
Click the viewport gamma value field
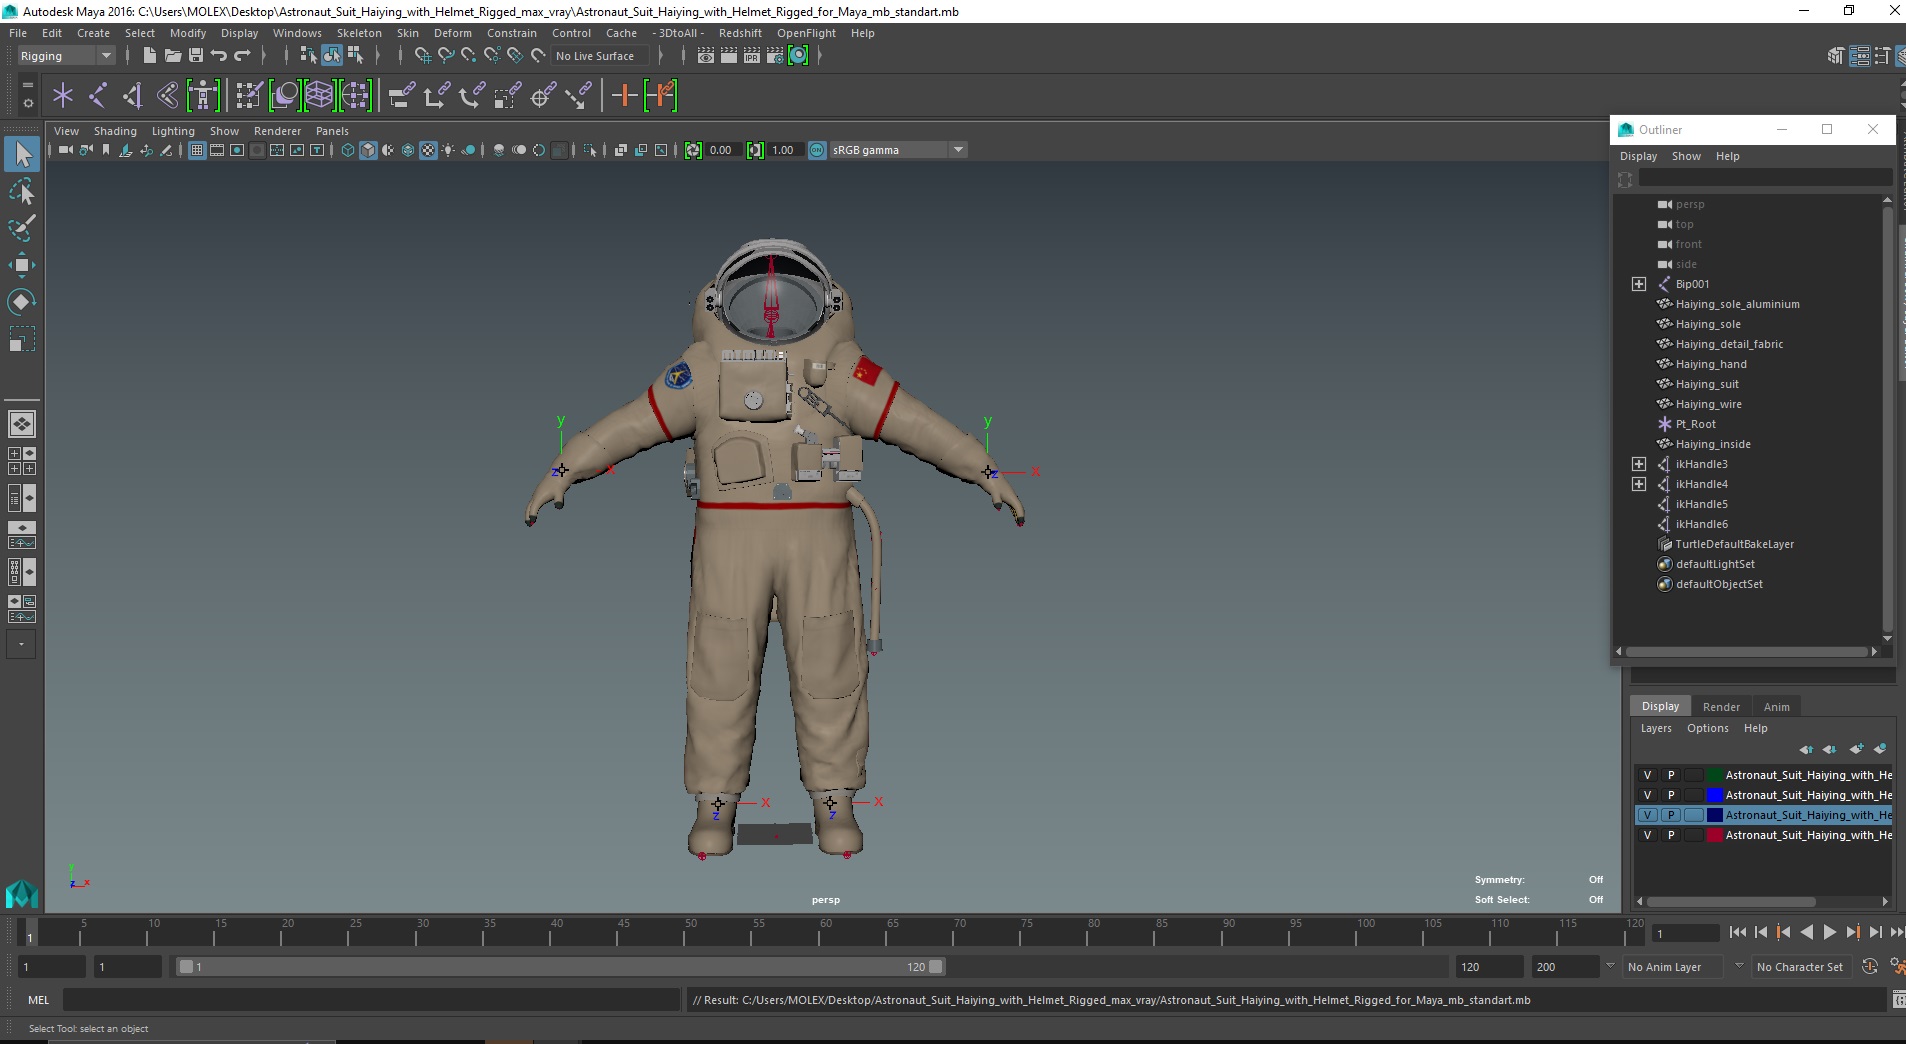(x=784, y=150)
